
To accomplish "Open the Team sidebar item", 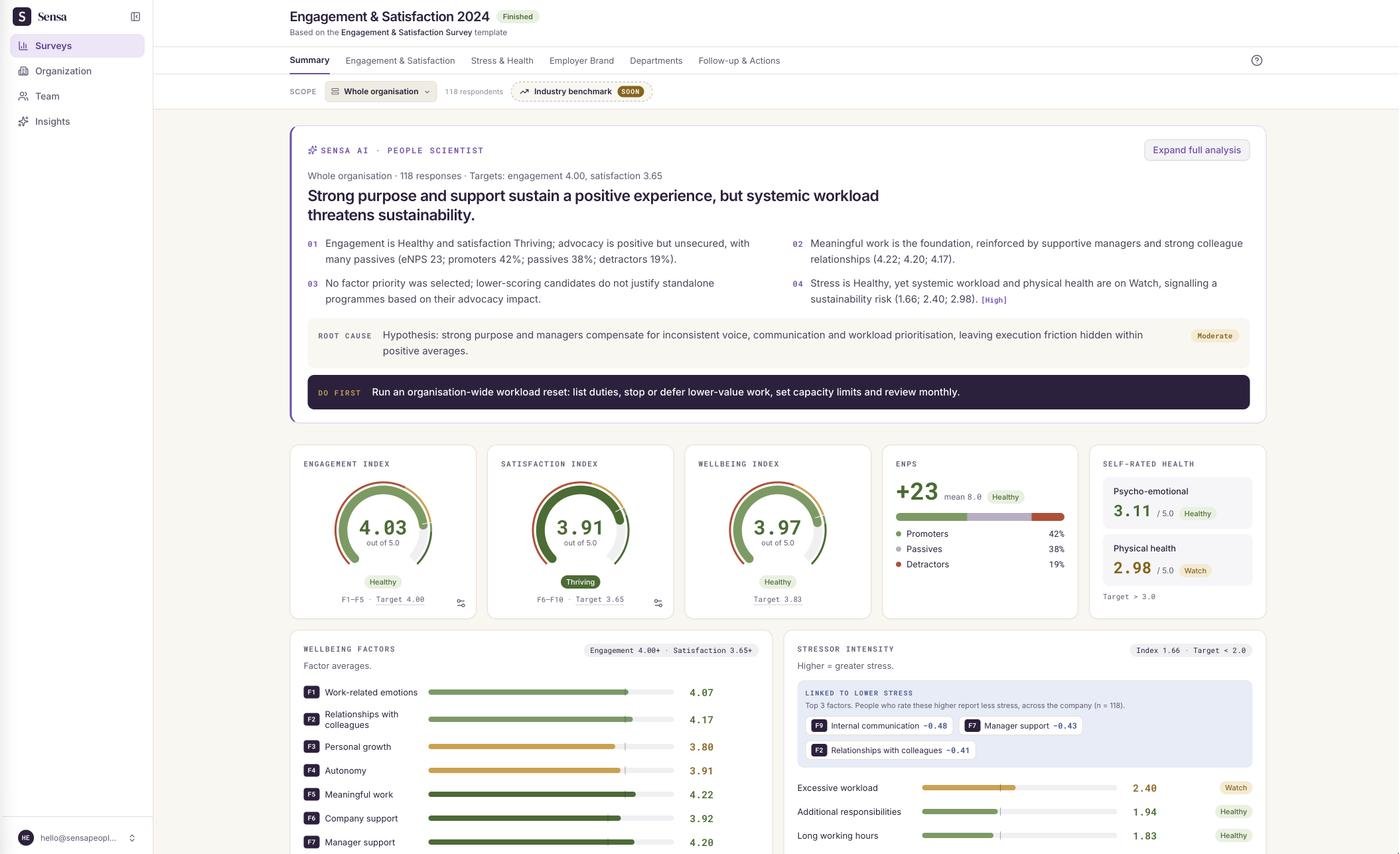I will [77, 96].
